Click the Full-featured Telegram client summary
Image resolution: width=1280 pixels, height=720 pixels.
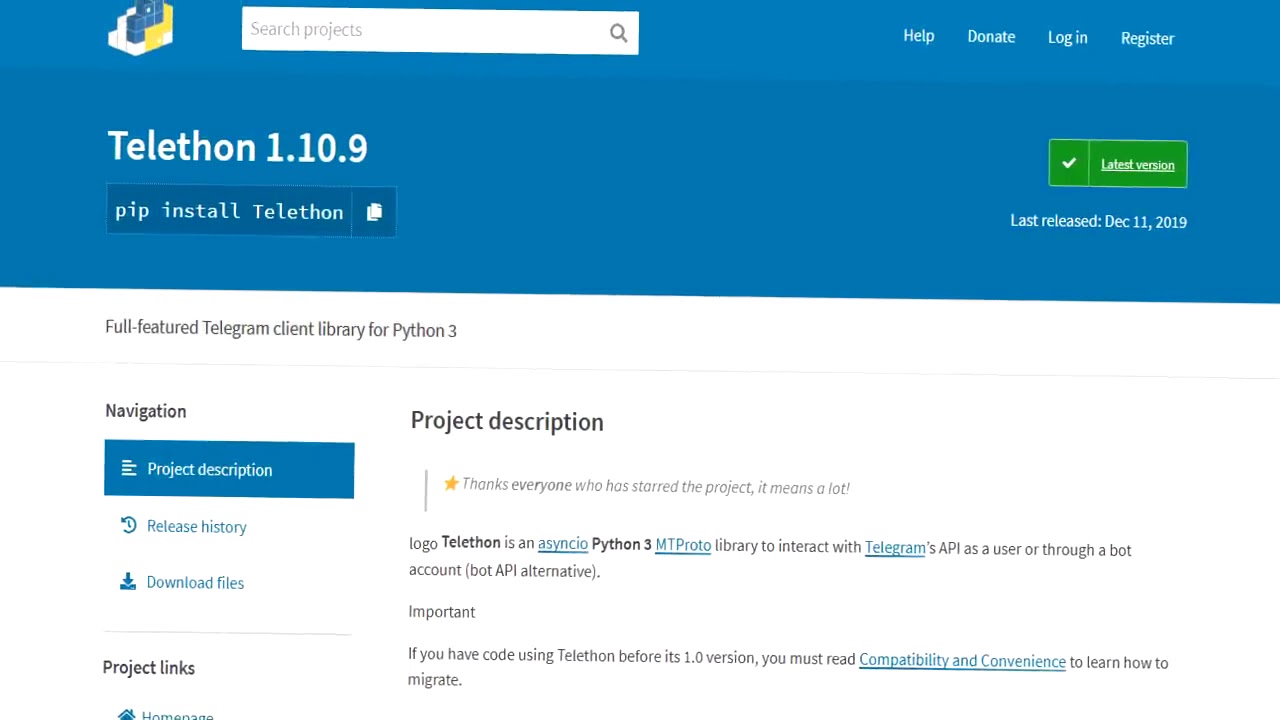click(x=281, y=328)
